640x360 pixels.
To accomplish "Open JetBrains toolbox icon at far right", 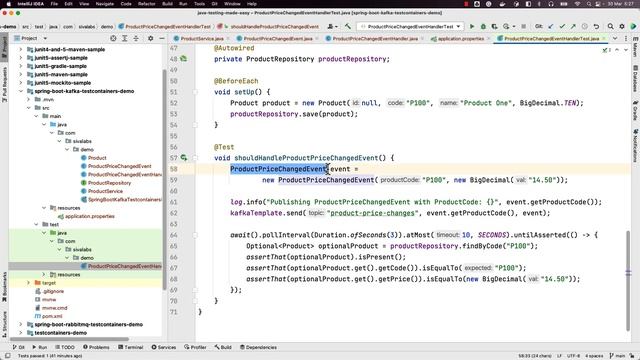I will pos(633,27).
